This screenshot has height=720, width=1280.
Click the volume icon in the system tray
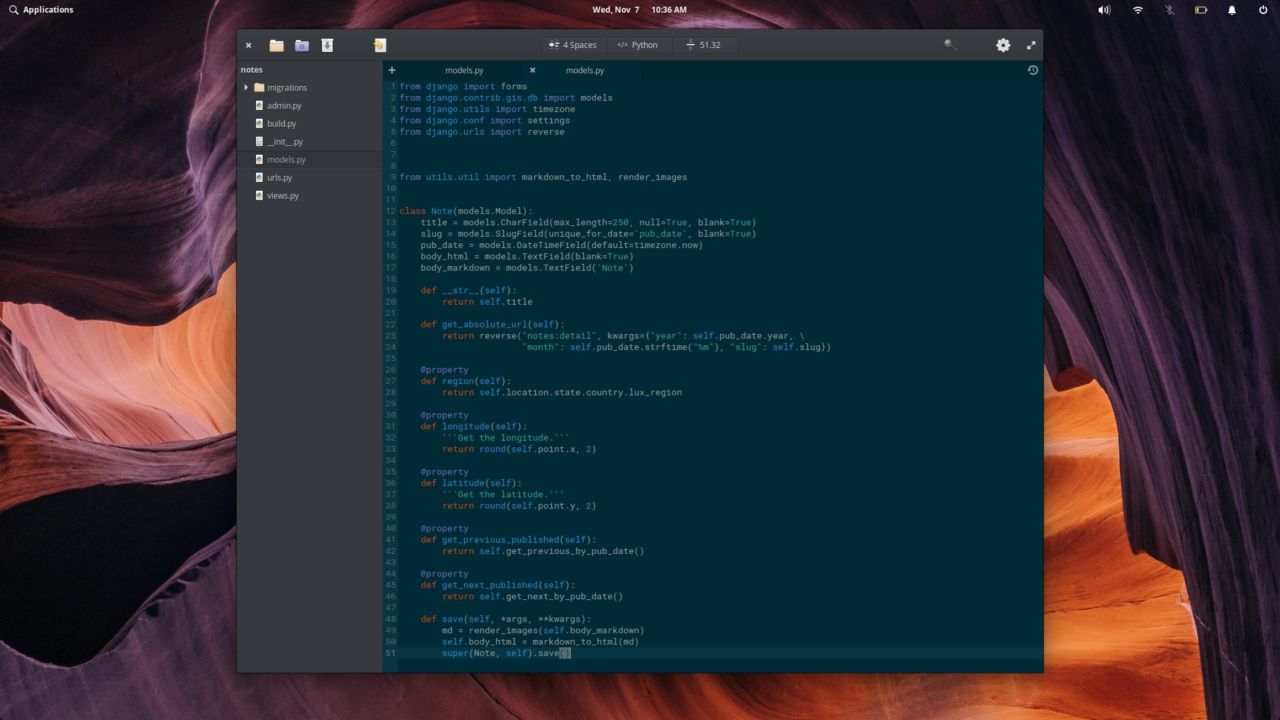[1104, 9]
